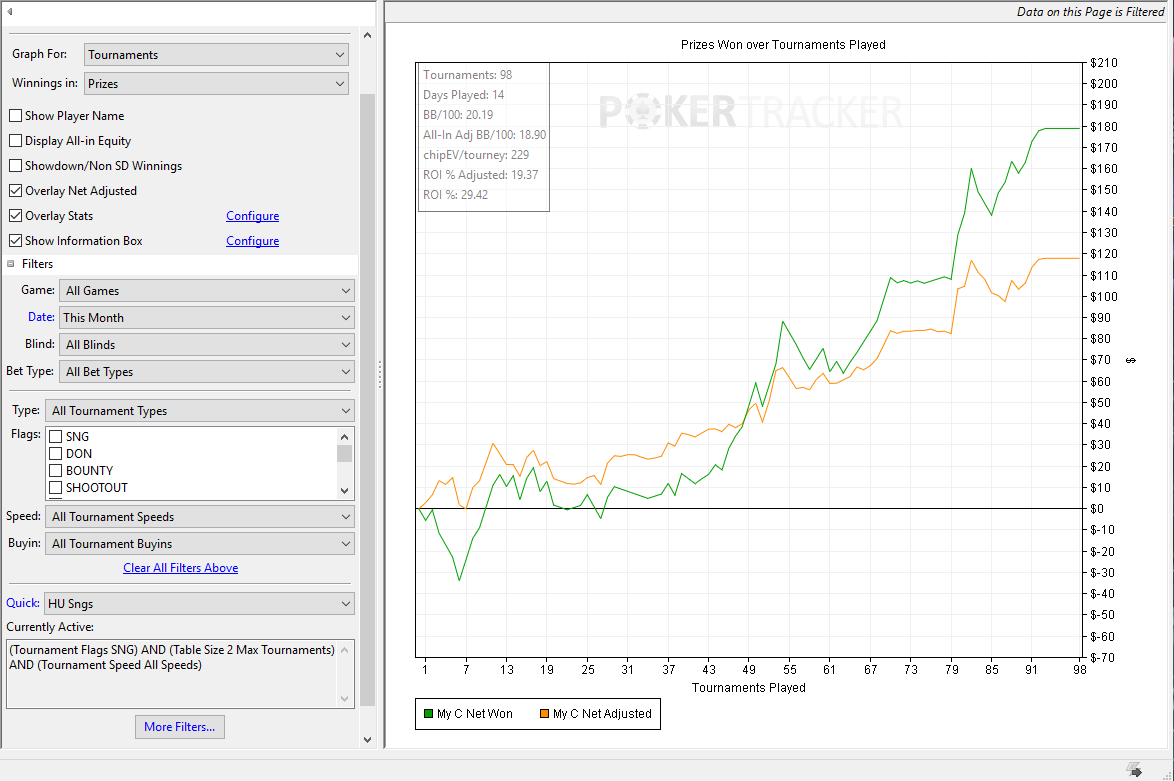This screenshot has height=781, width=1174.
Task: Click the green My C Net Won legend swatch
Action: click(x=428, y=714)
